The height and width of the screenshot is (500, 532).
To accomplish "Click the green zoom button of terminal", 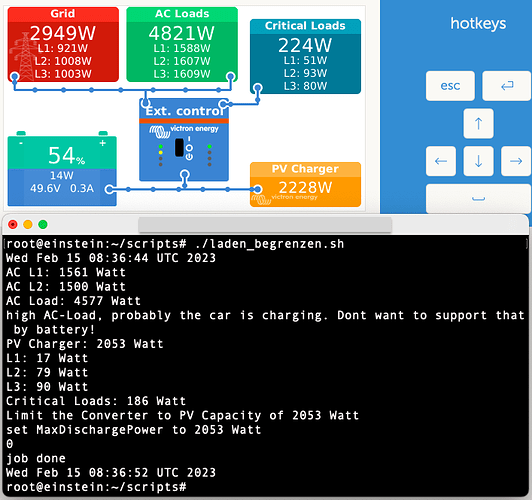I will coord(43,224).
